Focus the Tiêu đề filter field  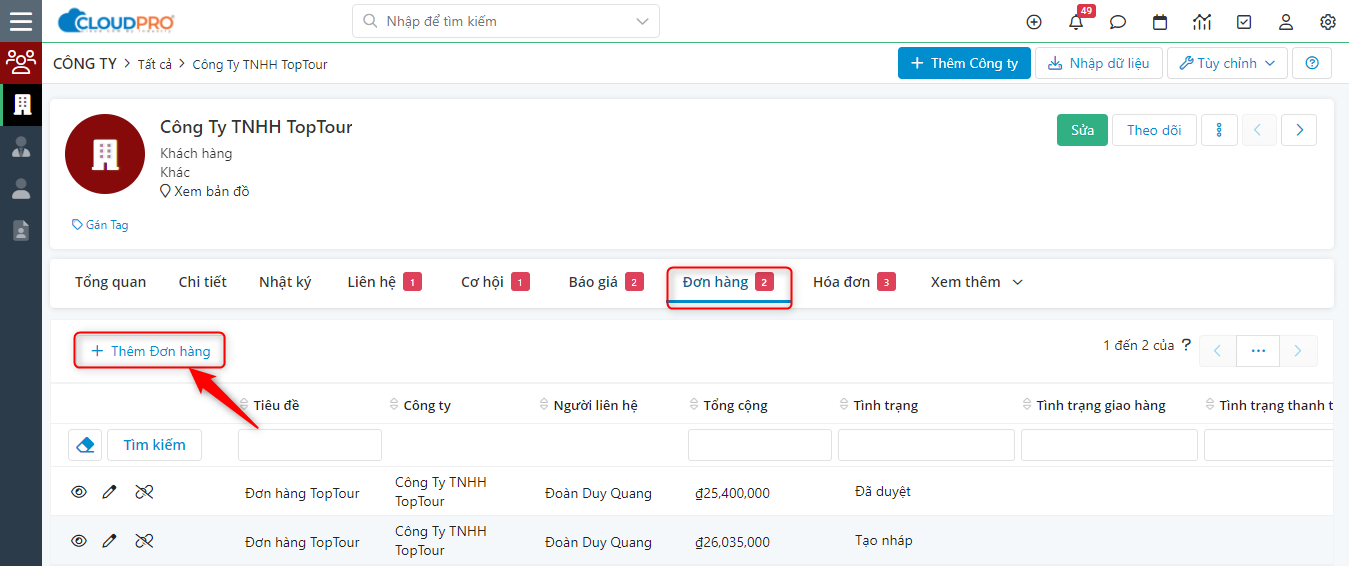[x=310, y=445]
